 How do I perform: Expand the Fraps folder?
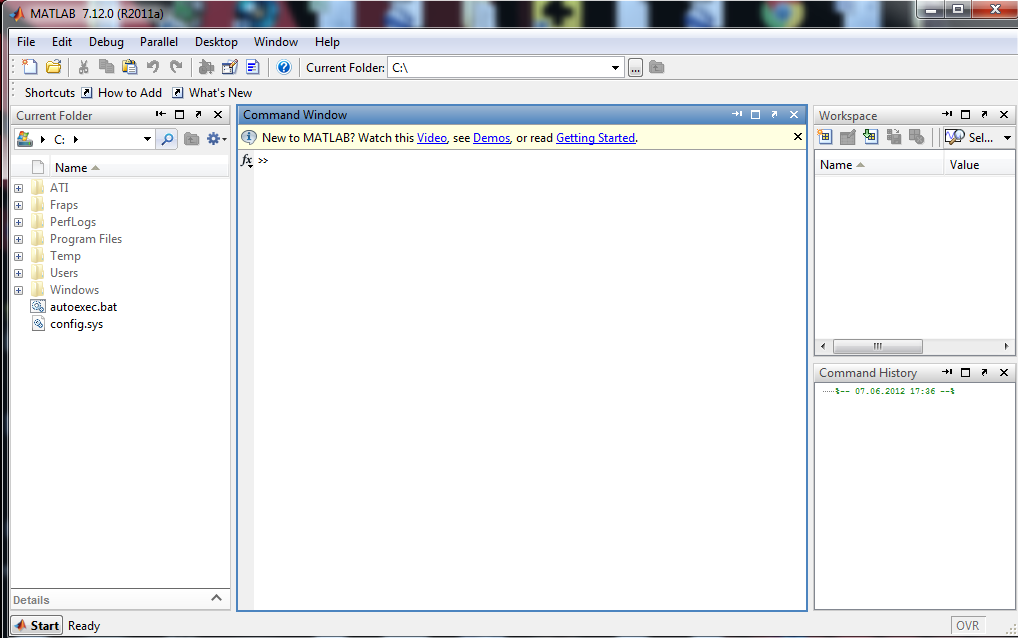click(18, 205)
